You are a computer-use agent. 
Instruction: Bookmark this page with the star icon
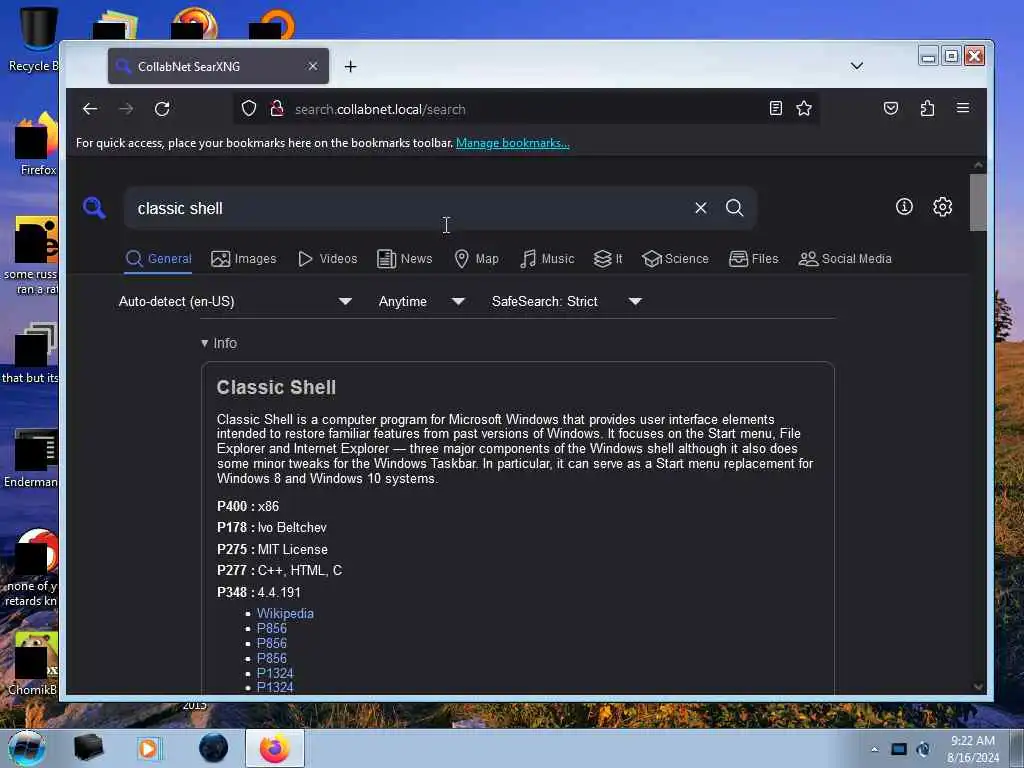click(x=804, y=108)
